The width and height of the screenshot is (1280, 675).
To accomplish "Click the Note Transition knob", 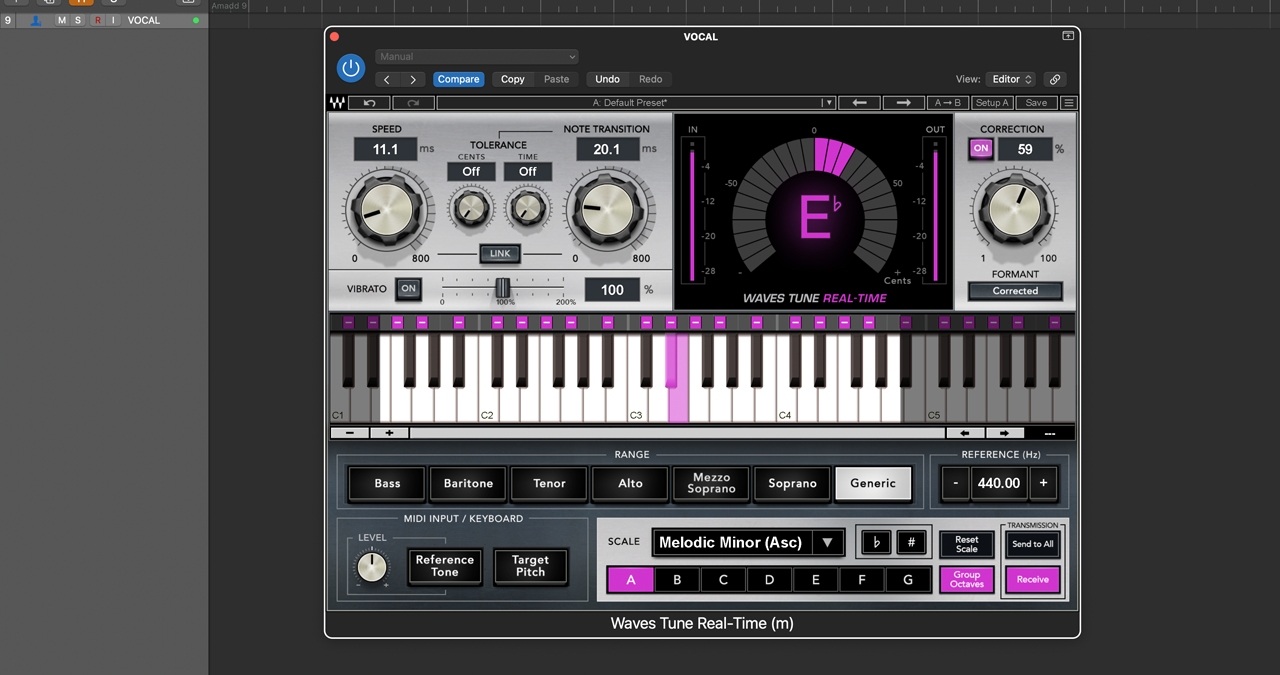I will [607, 210].
